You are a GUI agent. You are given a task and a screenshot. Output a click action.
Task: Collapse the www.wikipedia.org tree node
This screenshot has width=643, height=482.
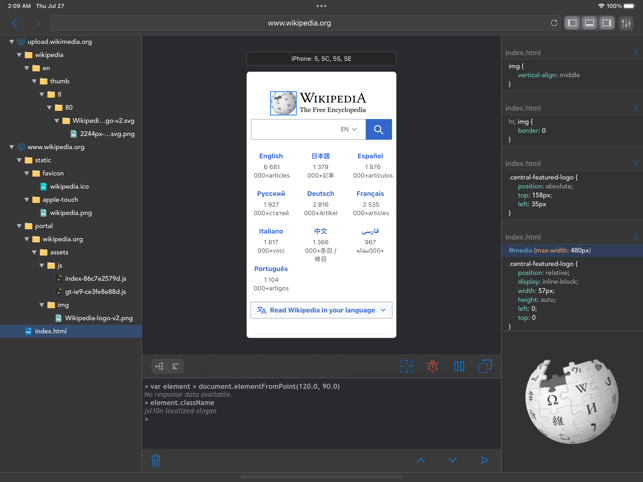11,147
